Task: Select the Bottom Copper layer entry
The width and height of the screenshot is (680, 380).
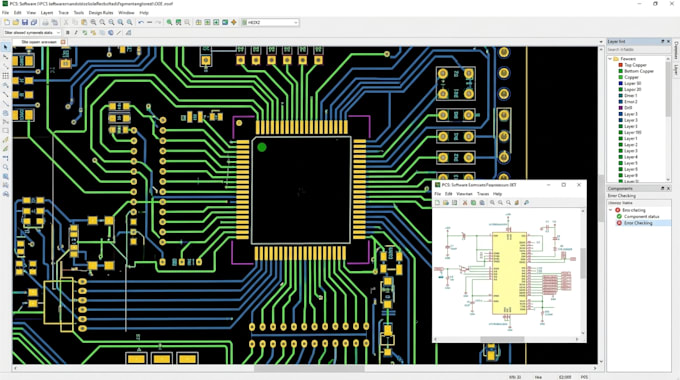Action: point(639,71)
